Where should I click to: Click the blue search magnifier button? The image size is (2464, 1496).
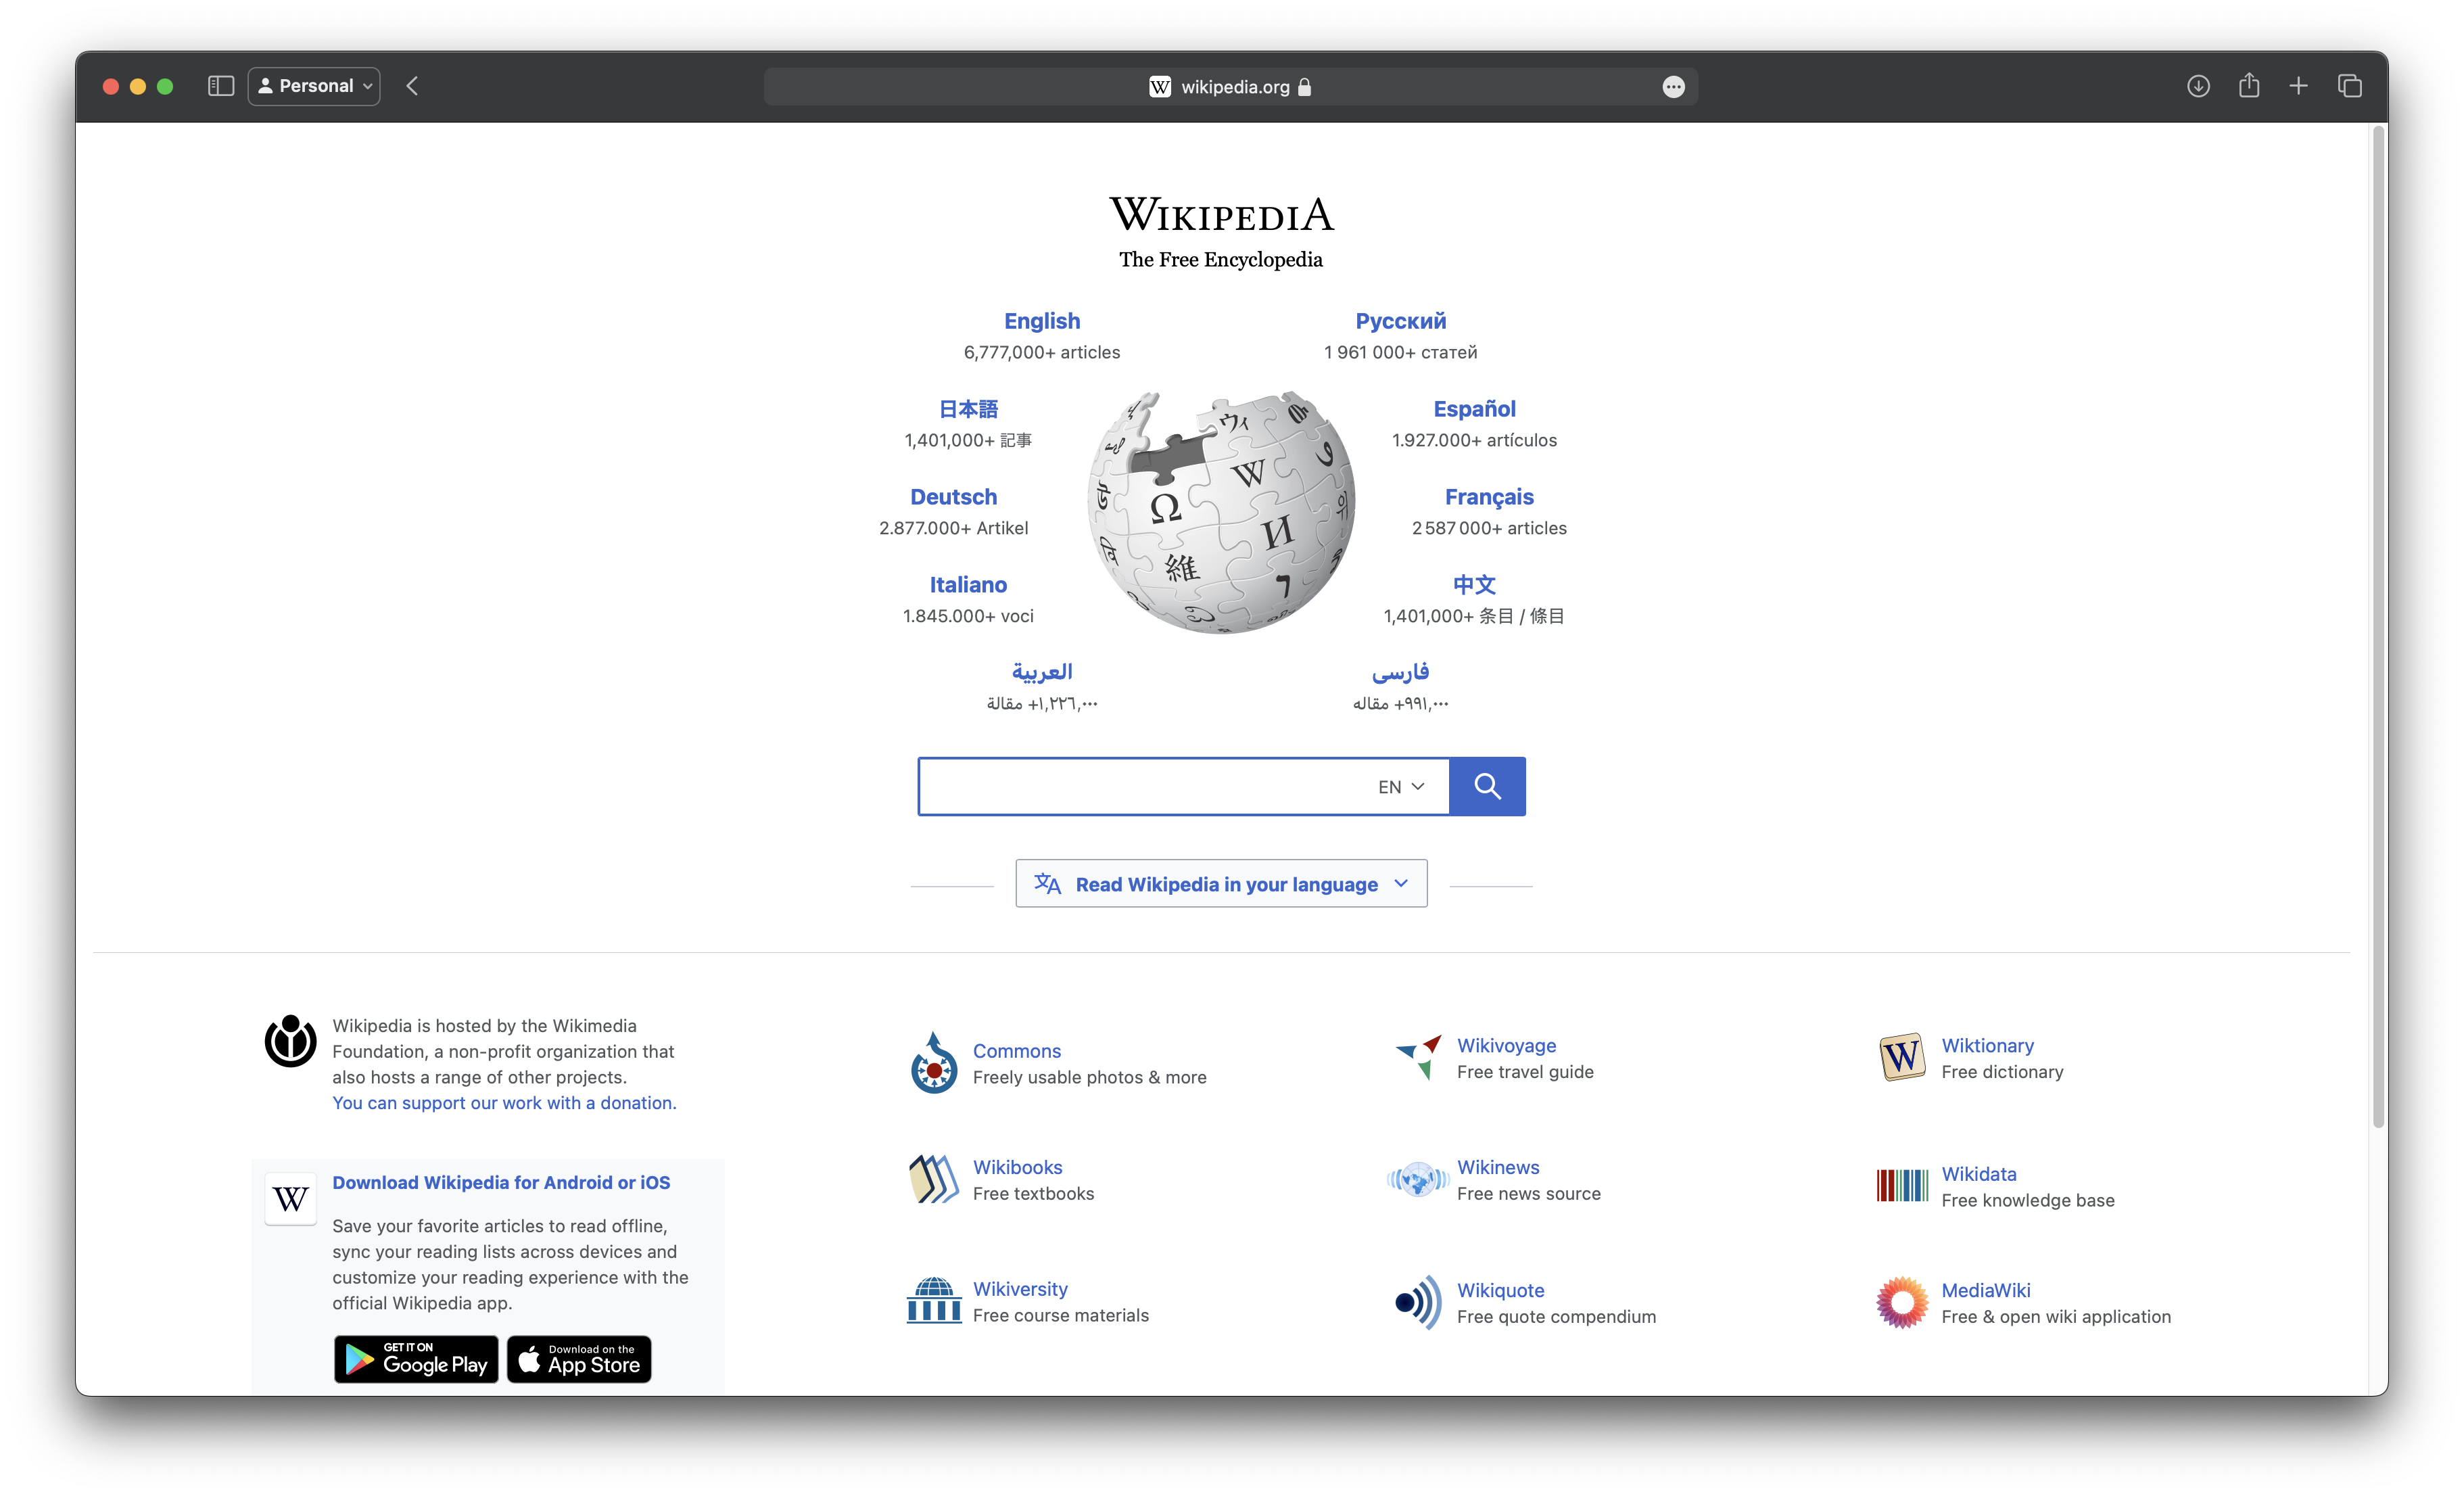tap(1487, 785)
